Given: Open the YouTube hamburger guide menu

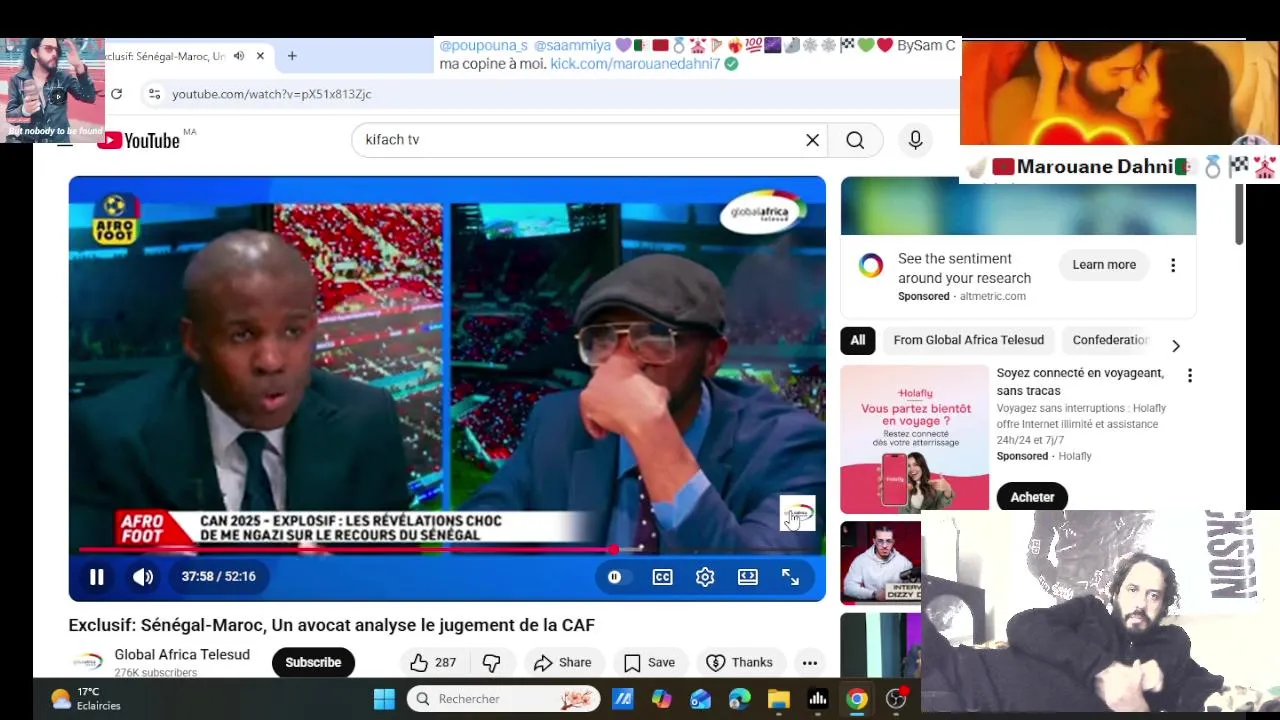Looking at the screenshot, I should tap(65, 146).
